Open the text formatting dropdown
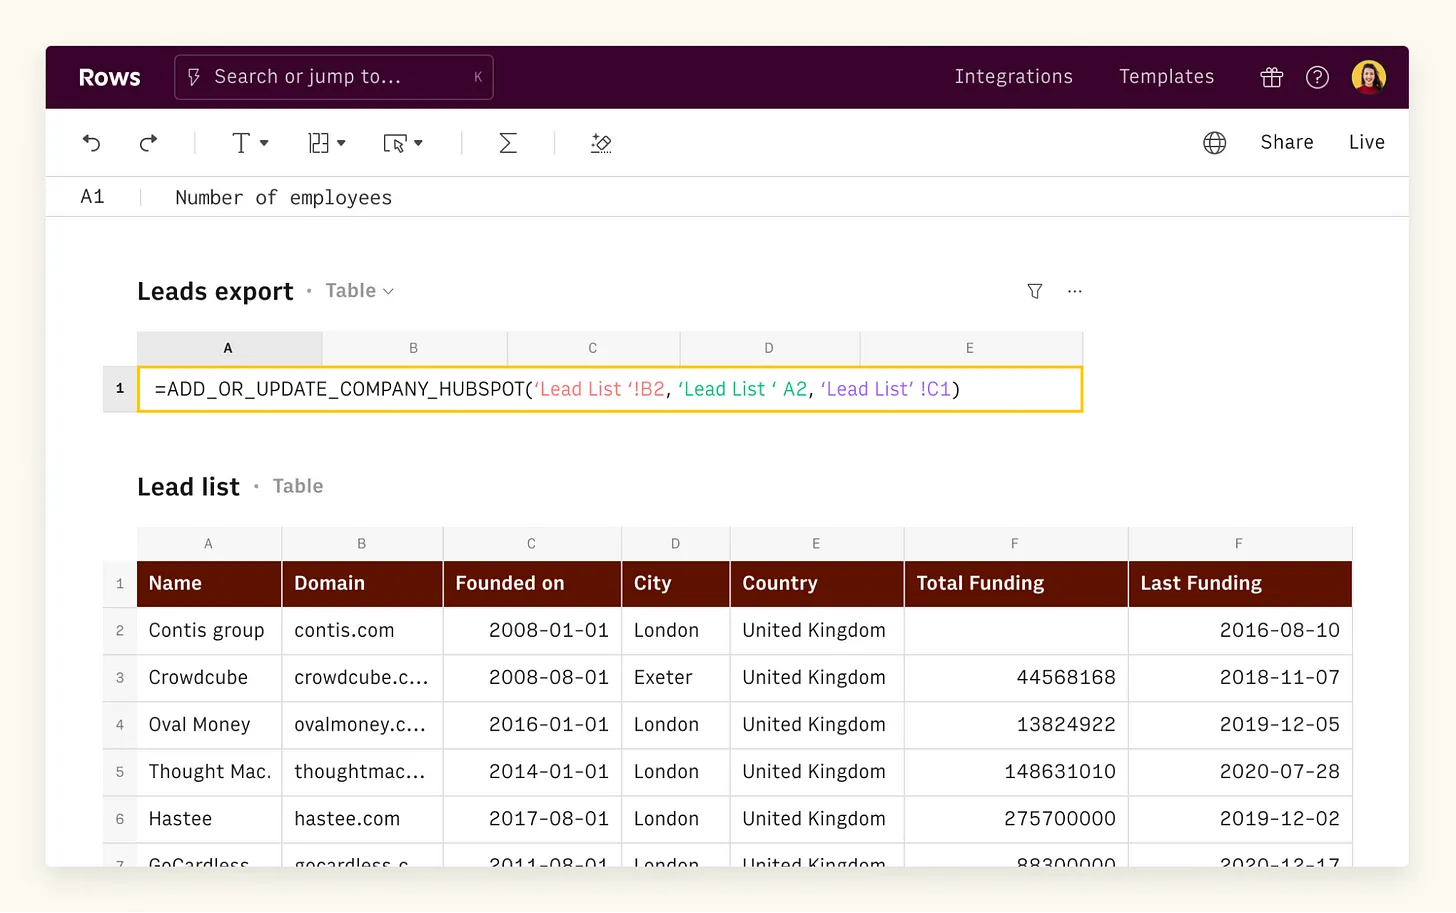This screenshot has height=913, width=1456. (x=250, y=143)
